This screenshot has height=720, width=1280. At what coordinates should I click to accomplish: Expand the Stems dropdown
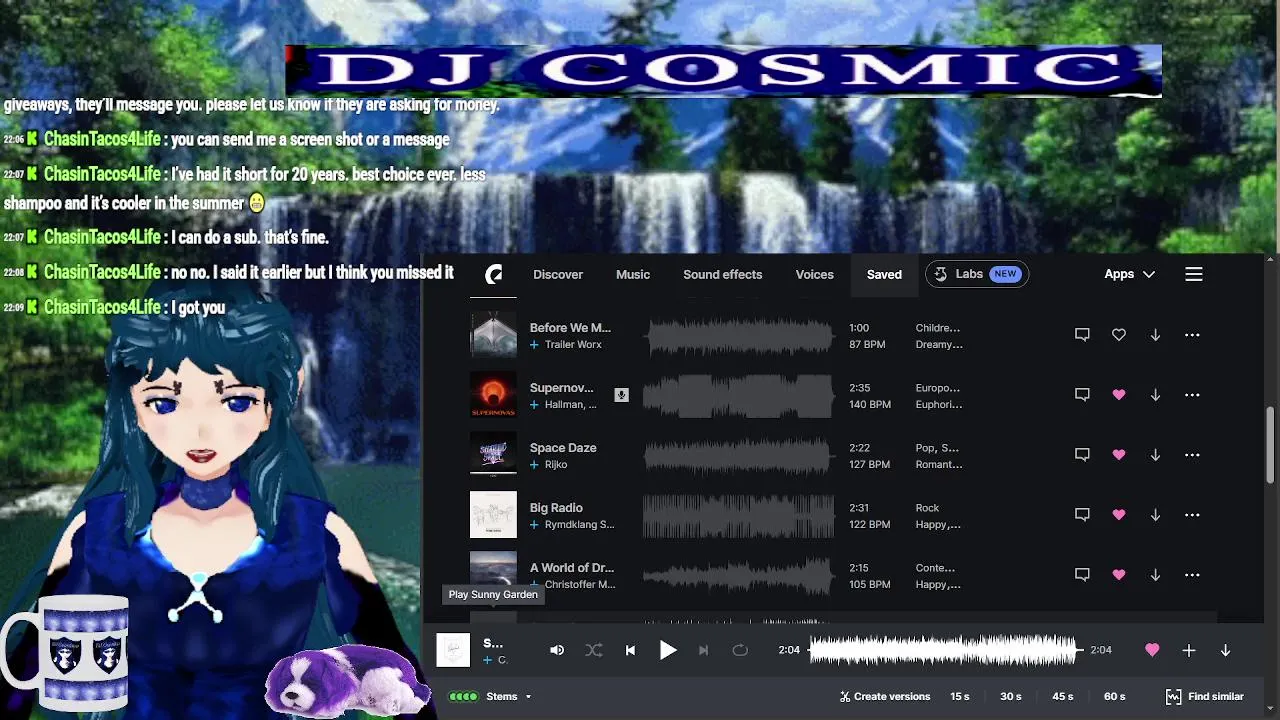[x=490, y=697]
